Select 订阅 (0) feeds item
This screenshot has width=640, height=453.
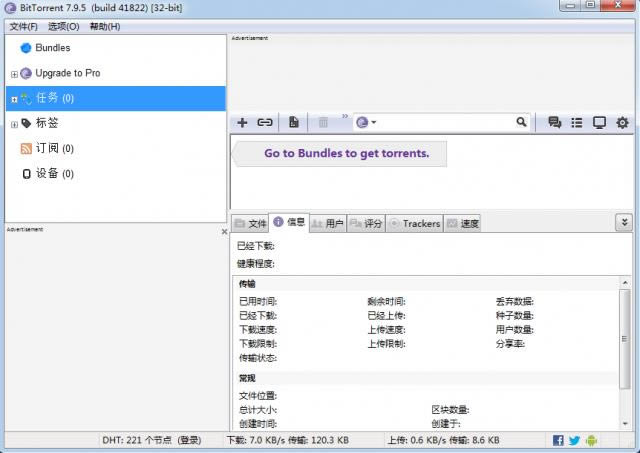55,148
